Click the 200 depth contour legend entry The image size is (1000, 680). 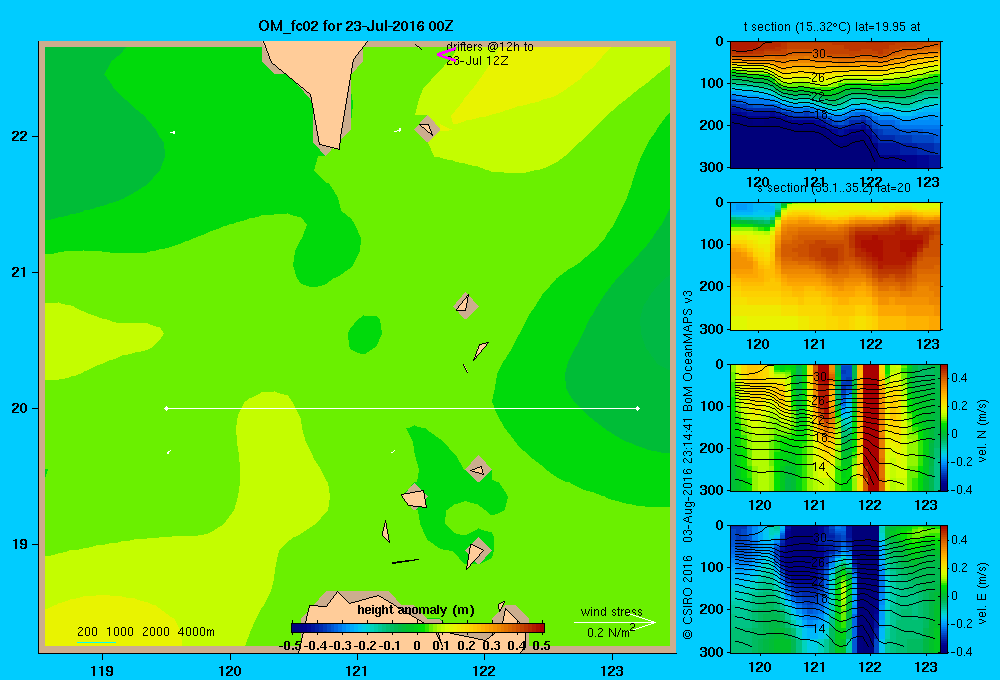tap(87, 632)
